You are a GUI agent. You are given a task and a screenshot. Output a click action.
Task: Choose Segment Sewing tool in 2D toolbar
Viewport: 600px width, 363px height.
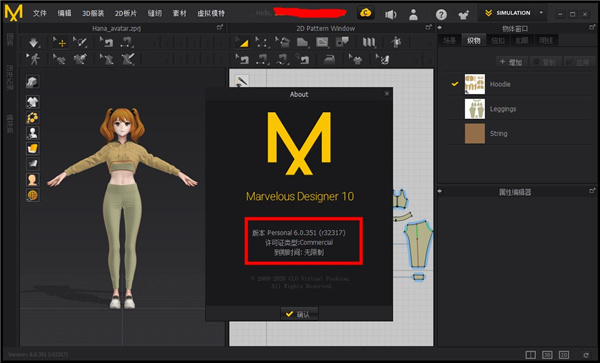pos(262,59)
